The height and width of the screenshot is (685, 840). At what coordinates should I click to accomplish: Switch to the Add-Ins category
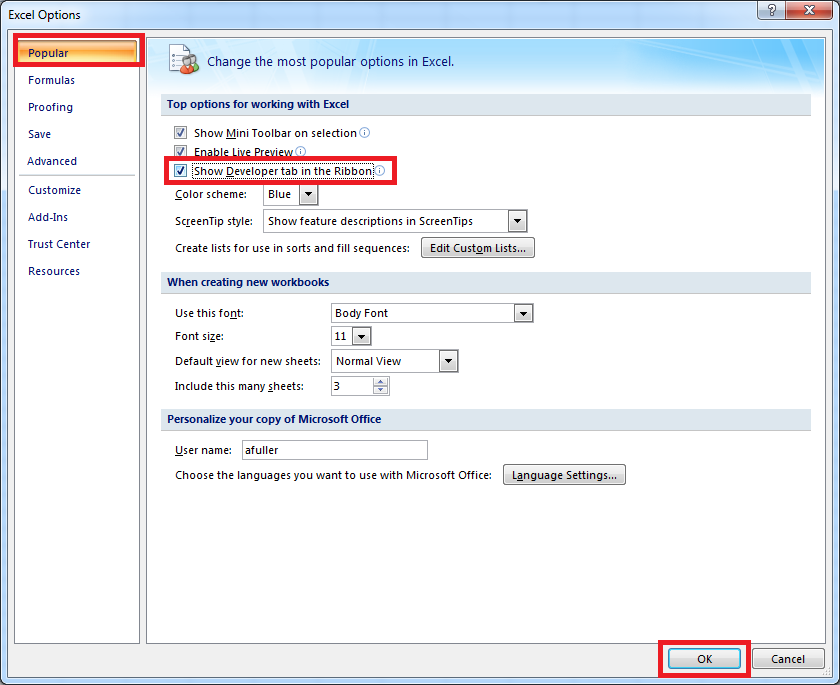[x=48, y=217]
